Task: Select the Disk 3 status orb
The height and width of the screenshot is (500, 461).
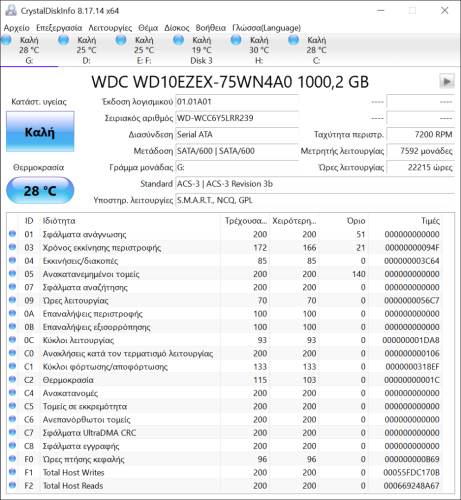Action: 179,40
